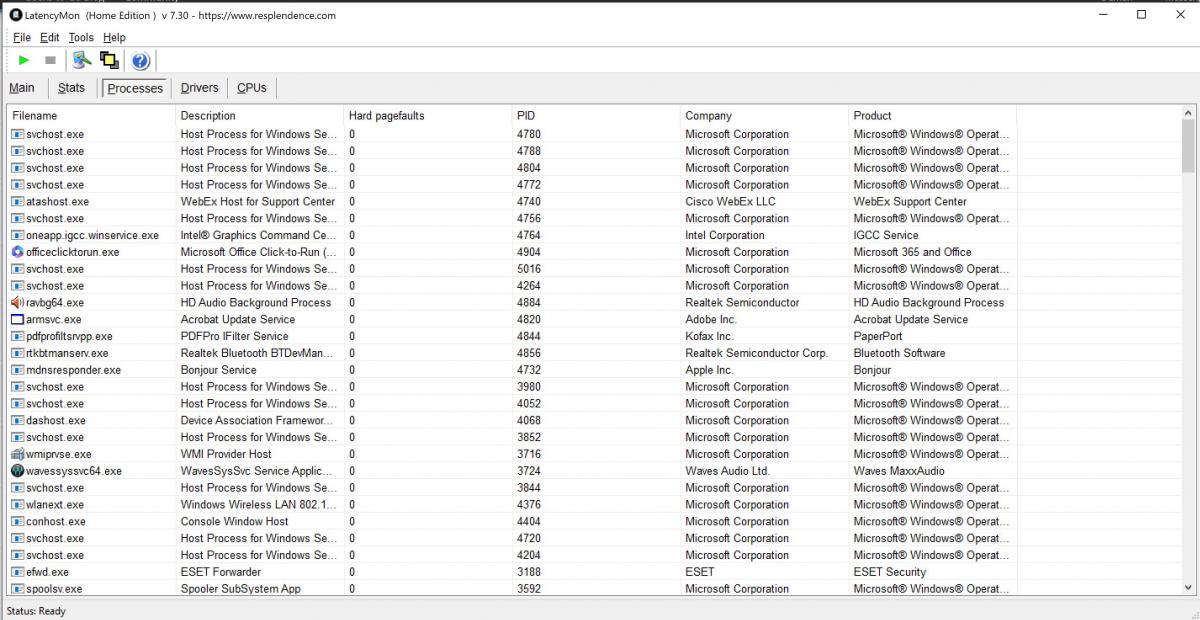Sort by the PID column header
The image size is (1200, 620).
[x=595, y=116]
